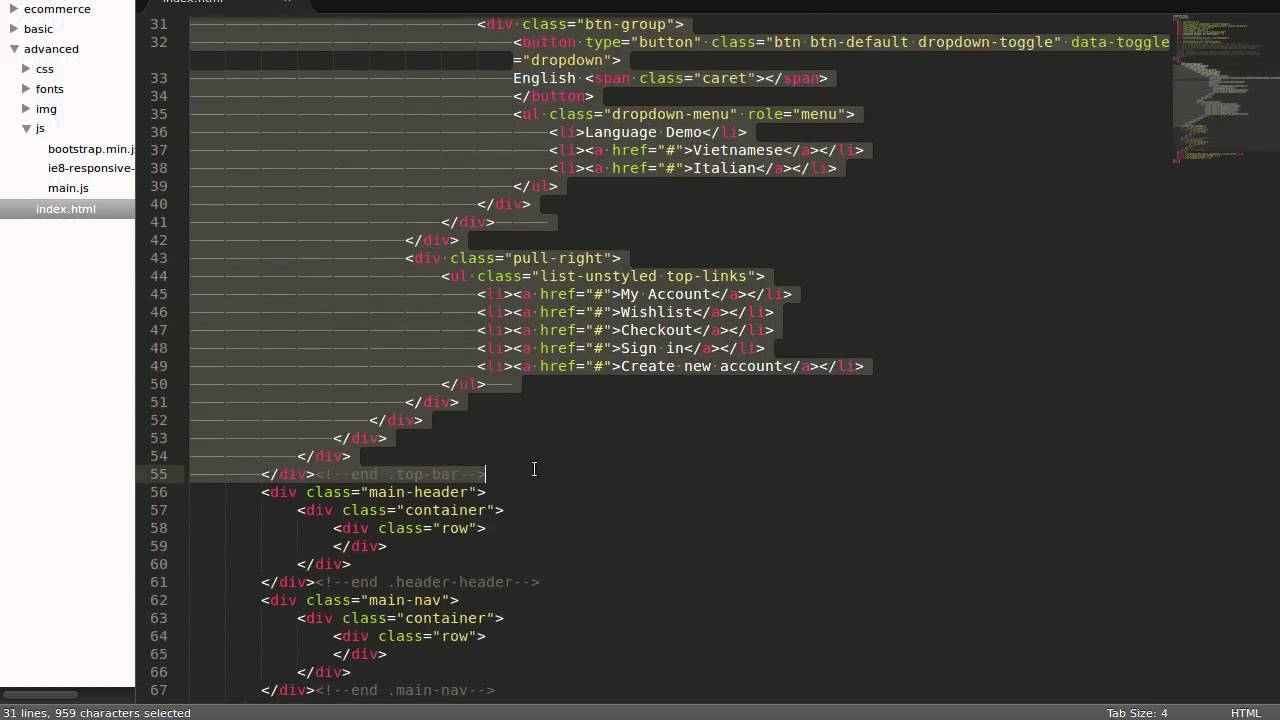This screenshot has width=1280, height=720.
Task: Open main.js from the sidebar
Action: coord(68,188)
